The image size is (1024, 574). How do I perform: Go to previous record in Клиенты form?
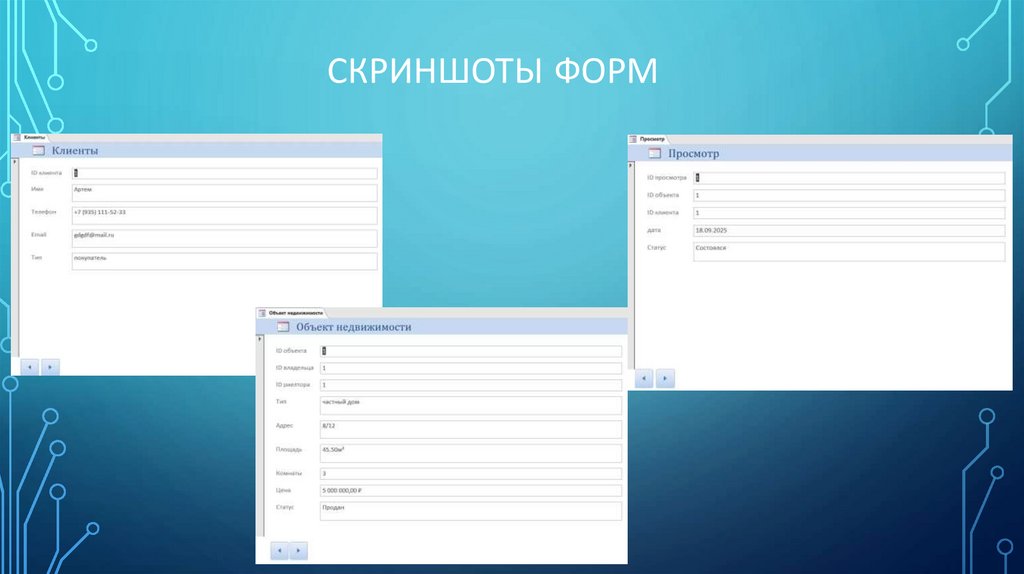29,367
